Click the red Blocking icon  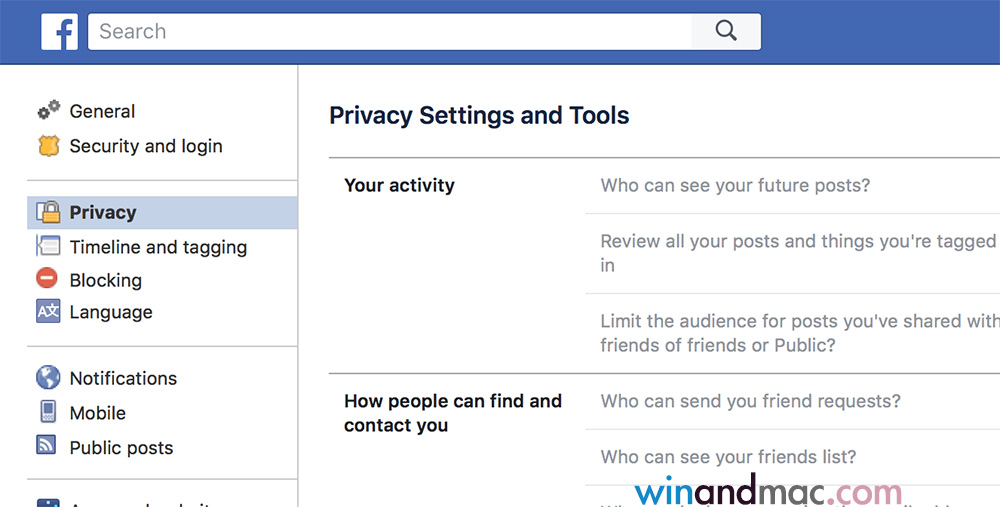pyautogui.click(x=48, y=280)
